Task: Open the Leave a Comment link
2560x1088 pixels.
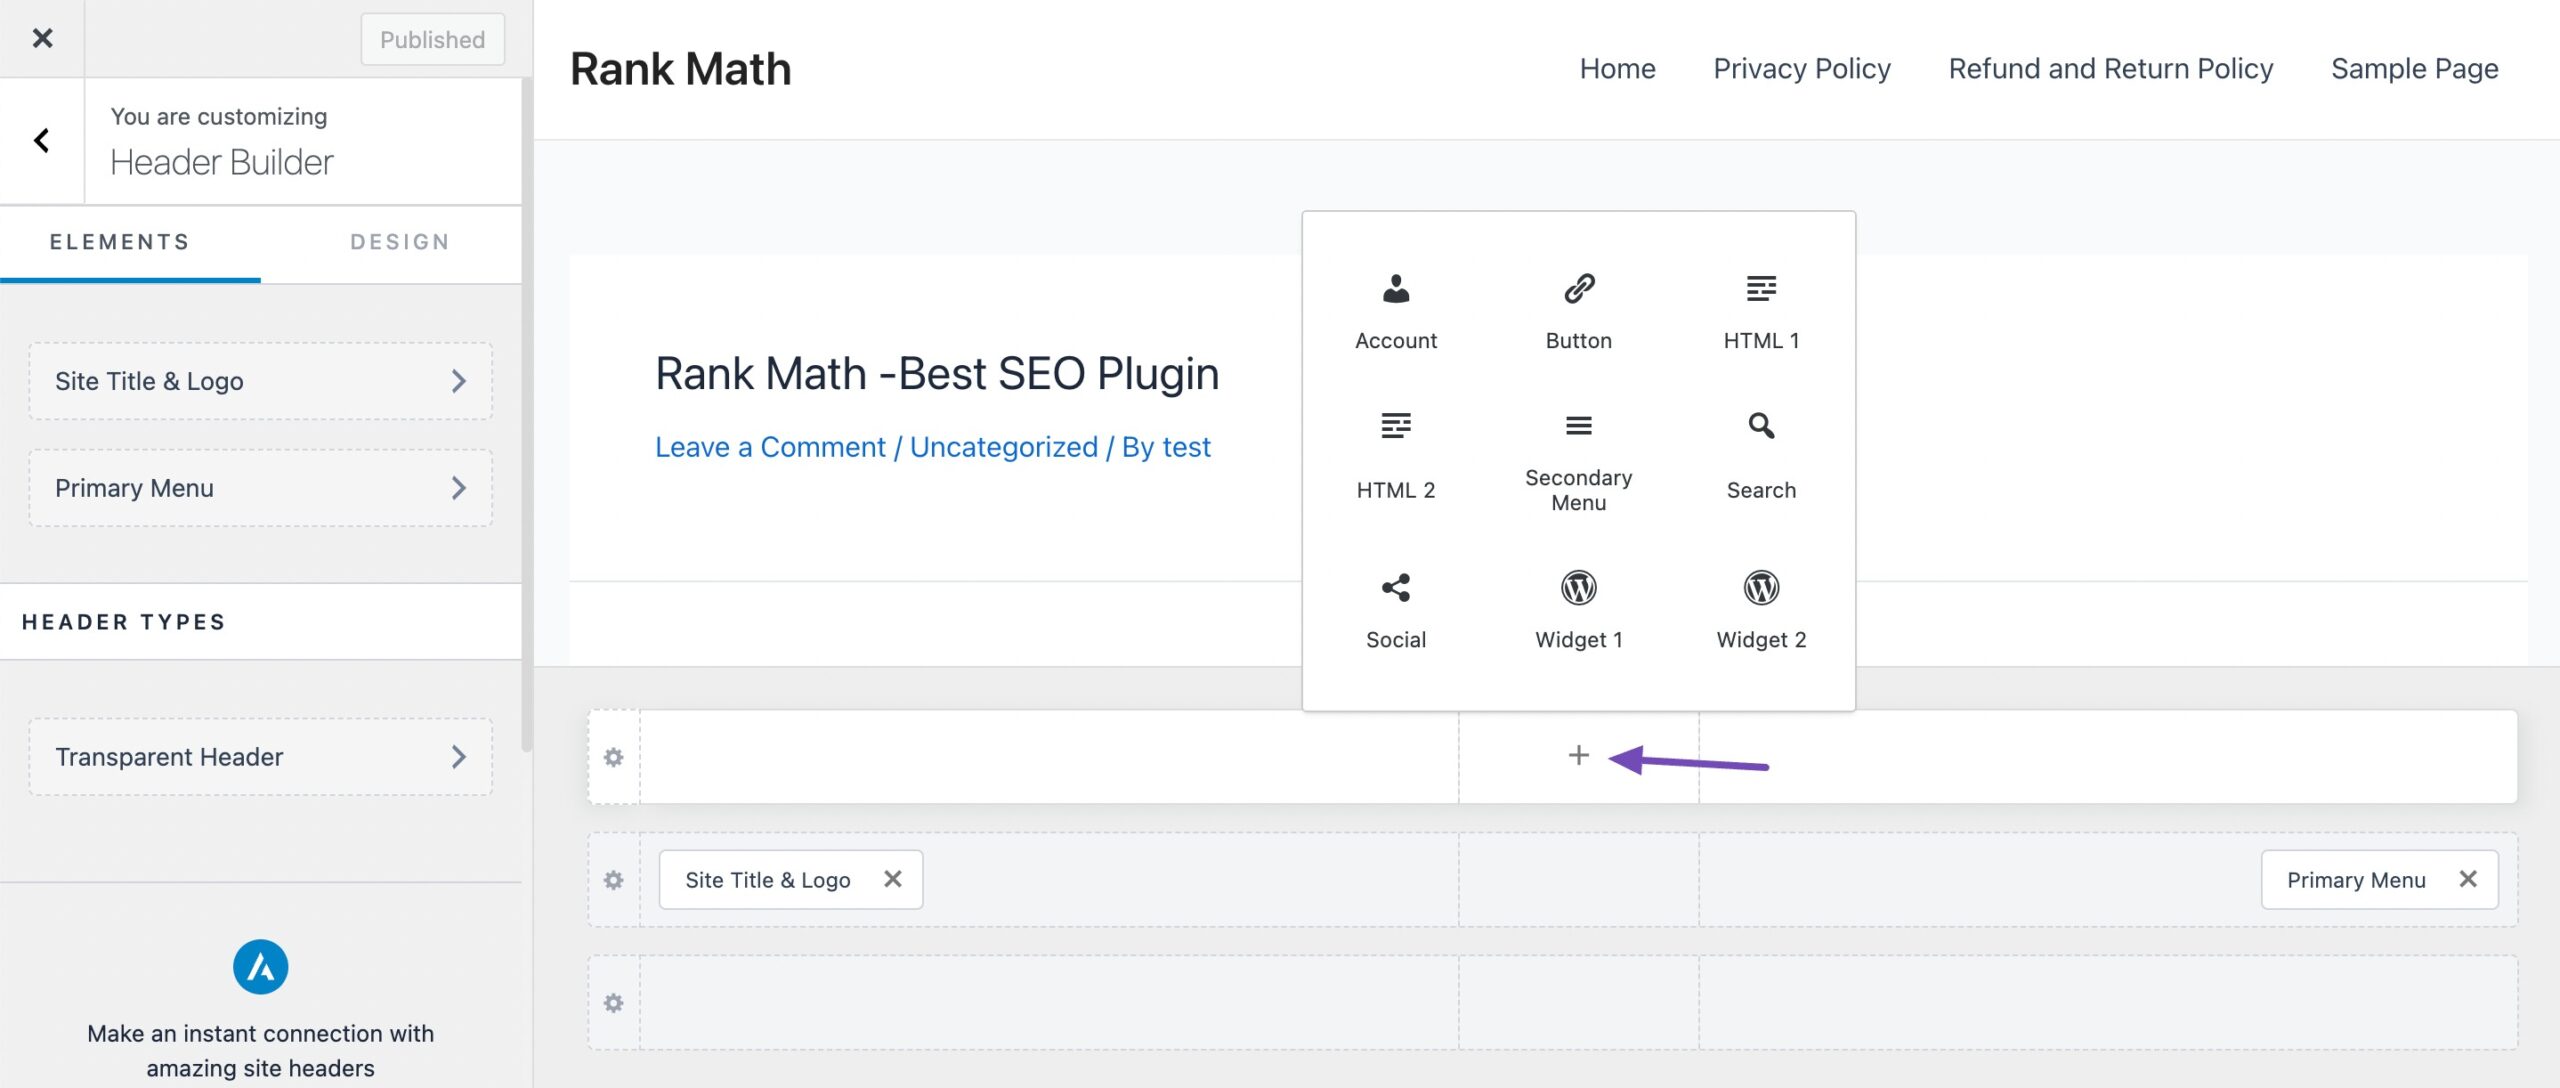Action: [770, 447]
